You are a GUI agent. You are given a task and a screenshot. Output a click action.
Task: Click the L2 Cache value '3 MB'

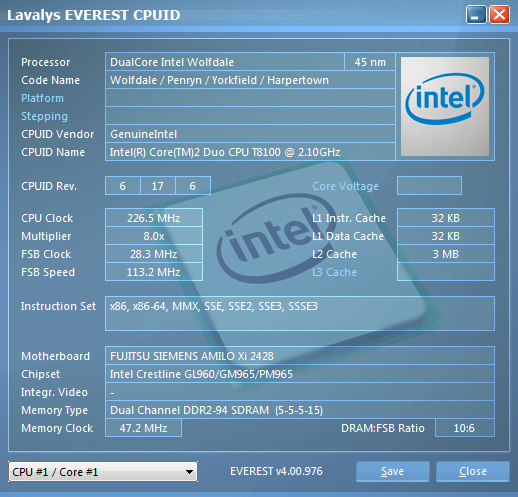coord(446,254)
